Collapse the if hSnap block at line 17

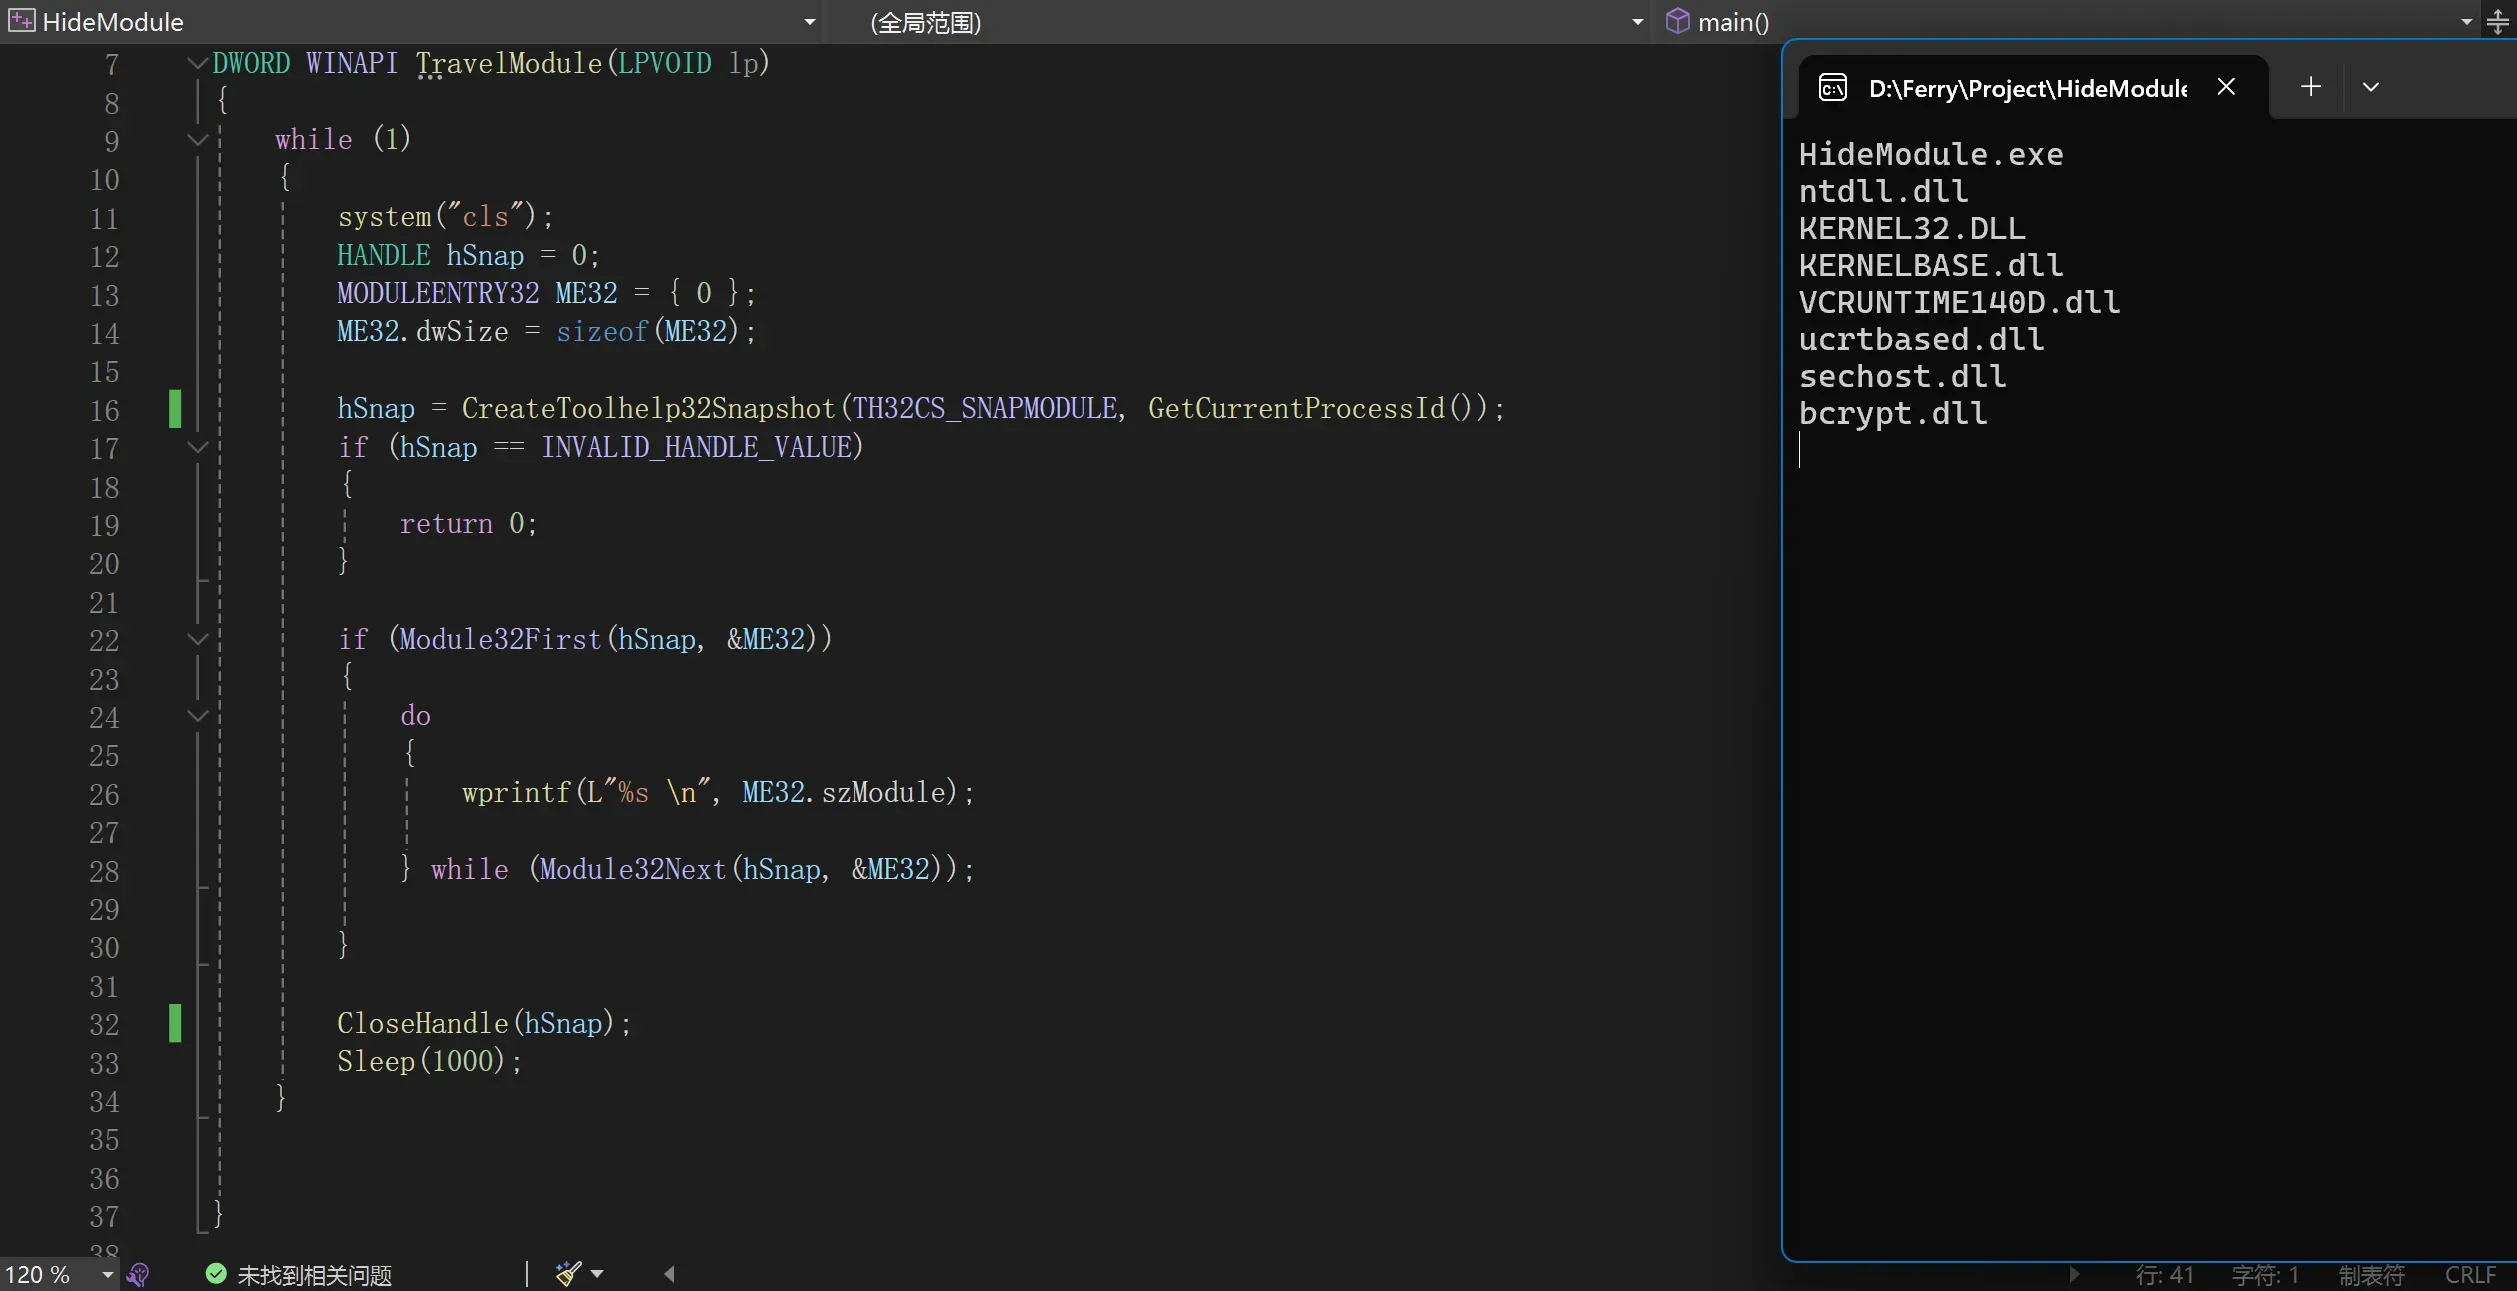click(197, 447)
